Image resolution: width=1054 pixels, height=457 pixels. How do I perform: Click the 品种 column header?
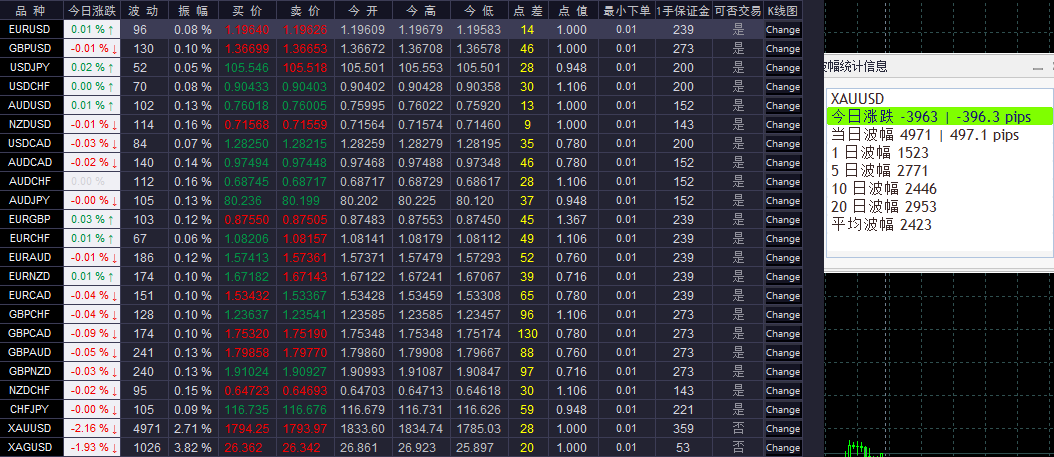[x=31, y=10]
